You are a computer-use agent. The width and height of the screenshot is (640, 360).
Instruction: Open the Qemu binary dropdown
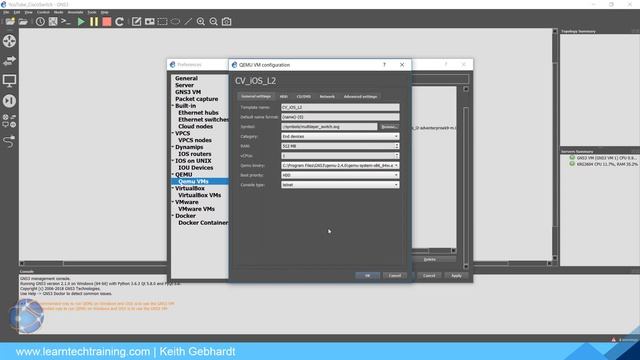click(340, 166)
